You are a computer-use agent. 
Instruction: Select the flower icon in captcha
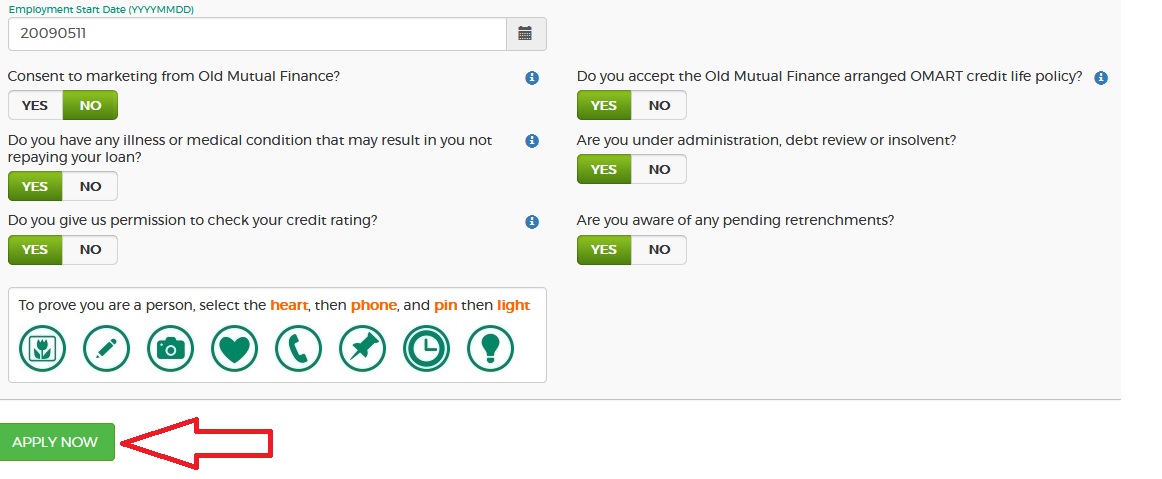point(43,348)
